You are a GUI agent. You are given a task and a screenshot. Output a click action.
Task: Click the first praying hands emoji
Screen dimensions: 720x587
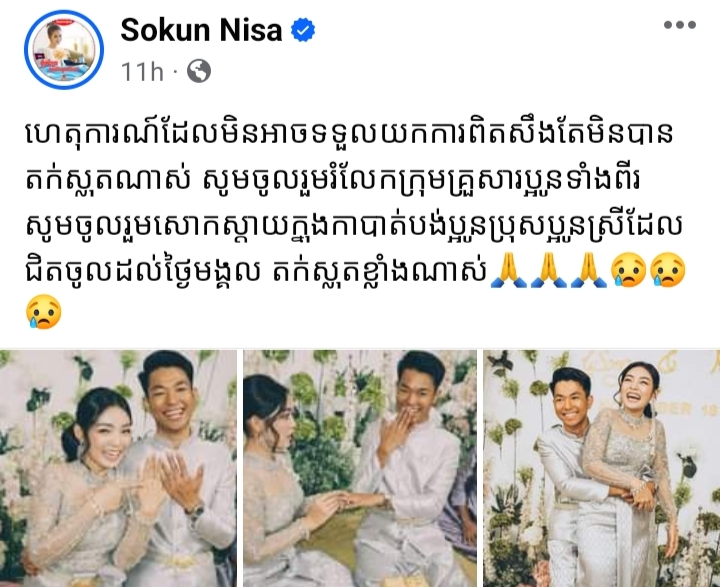tap(509, 271)
